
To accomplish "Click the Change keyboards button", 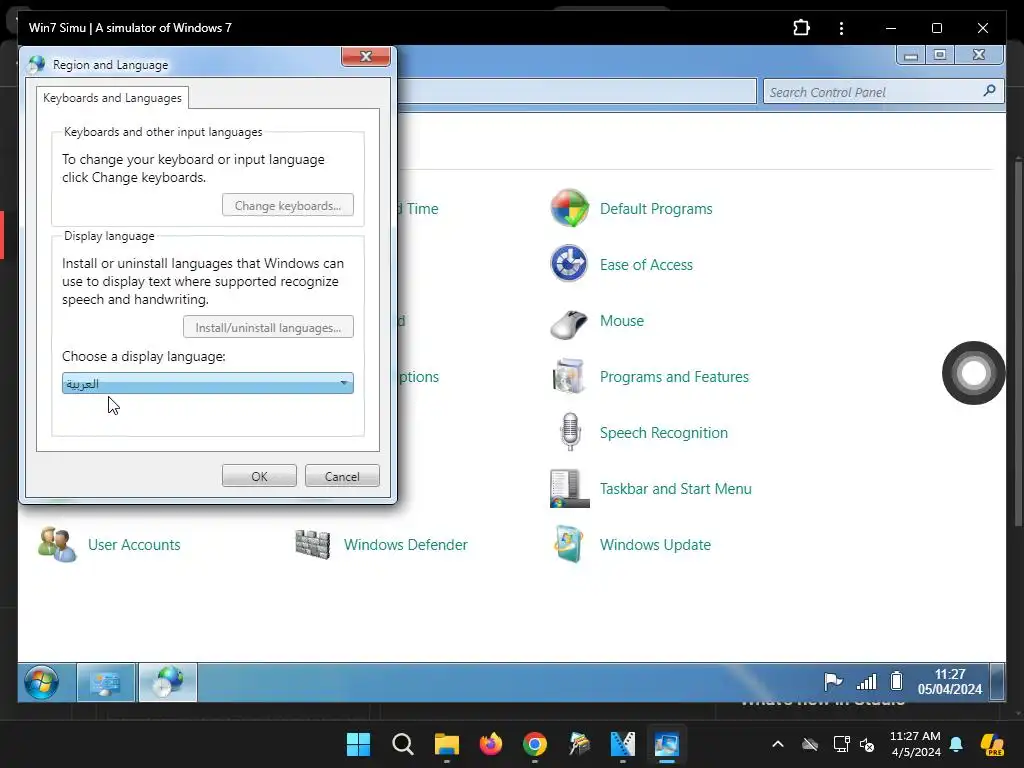I will [x=288, y=205].
